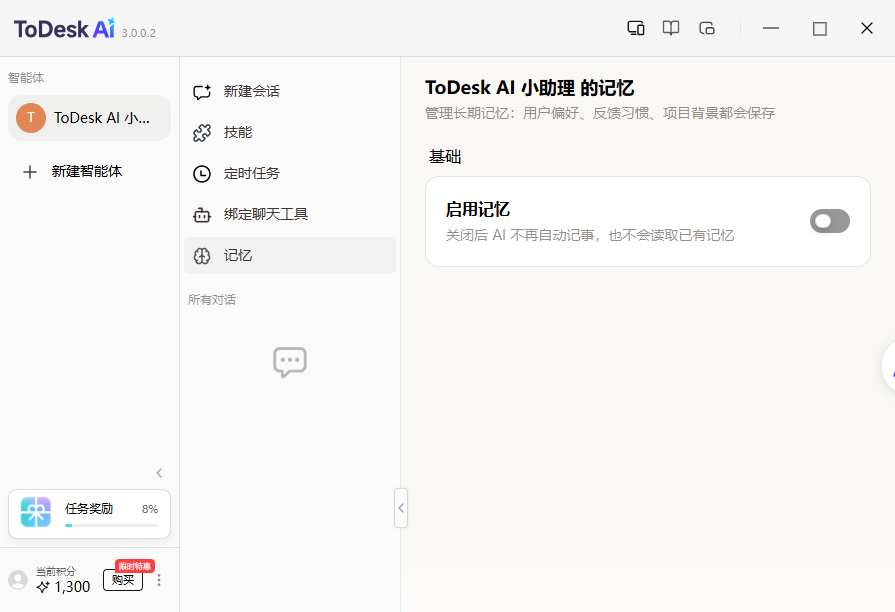895x612 pixels.
Task: Click the plus icon for new agent
Action: click(x=30, y=171)
